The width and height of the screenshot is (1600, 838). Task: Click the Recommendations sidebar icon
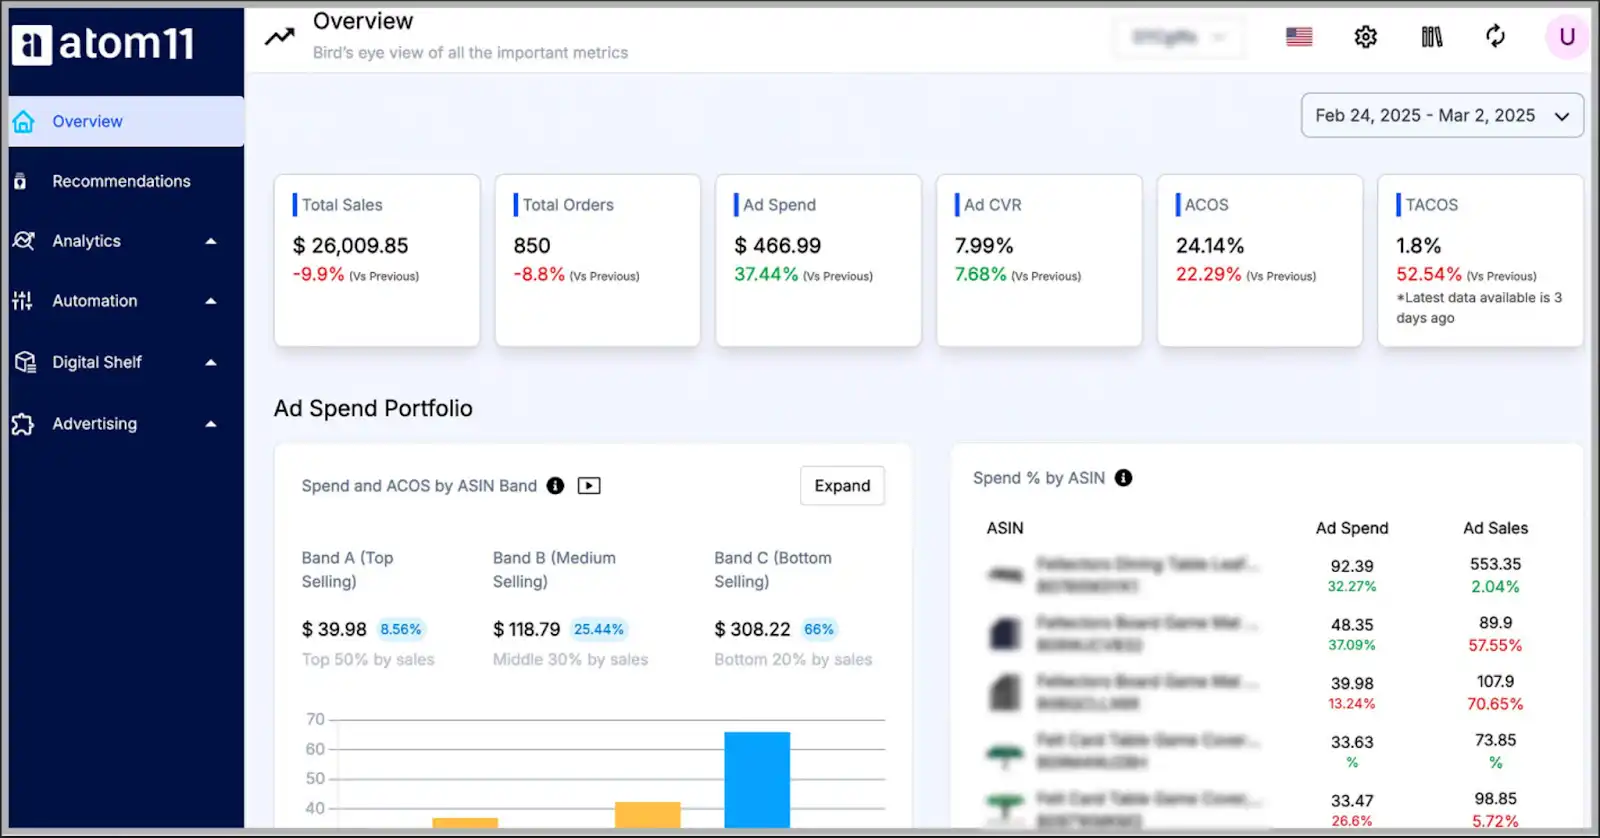20,181
